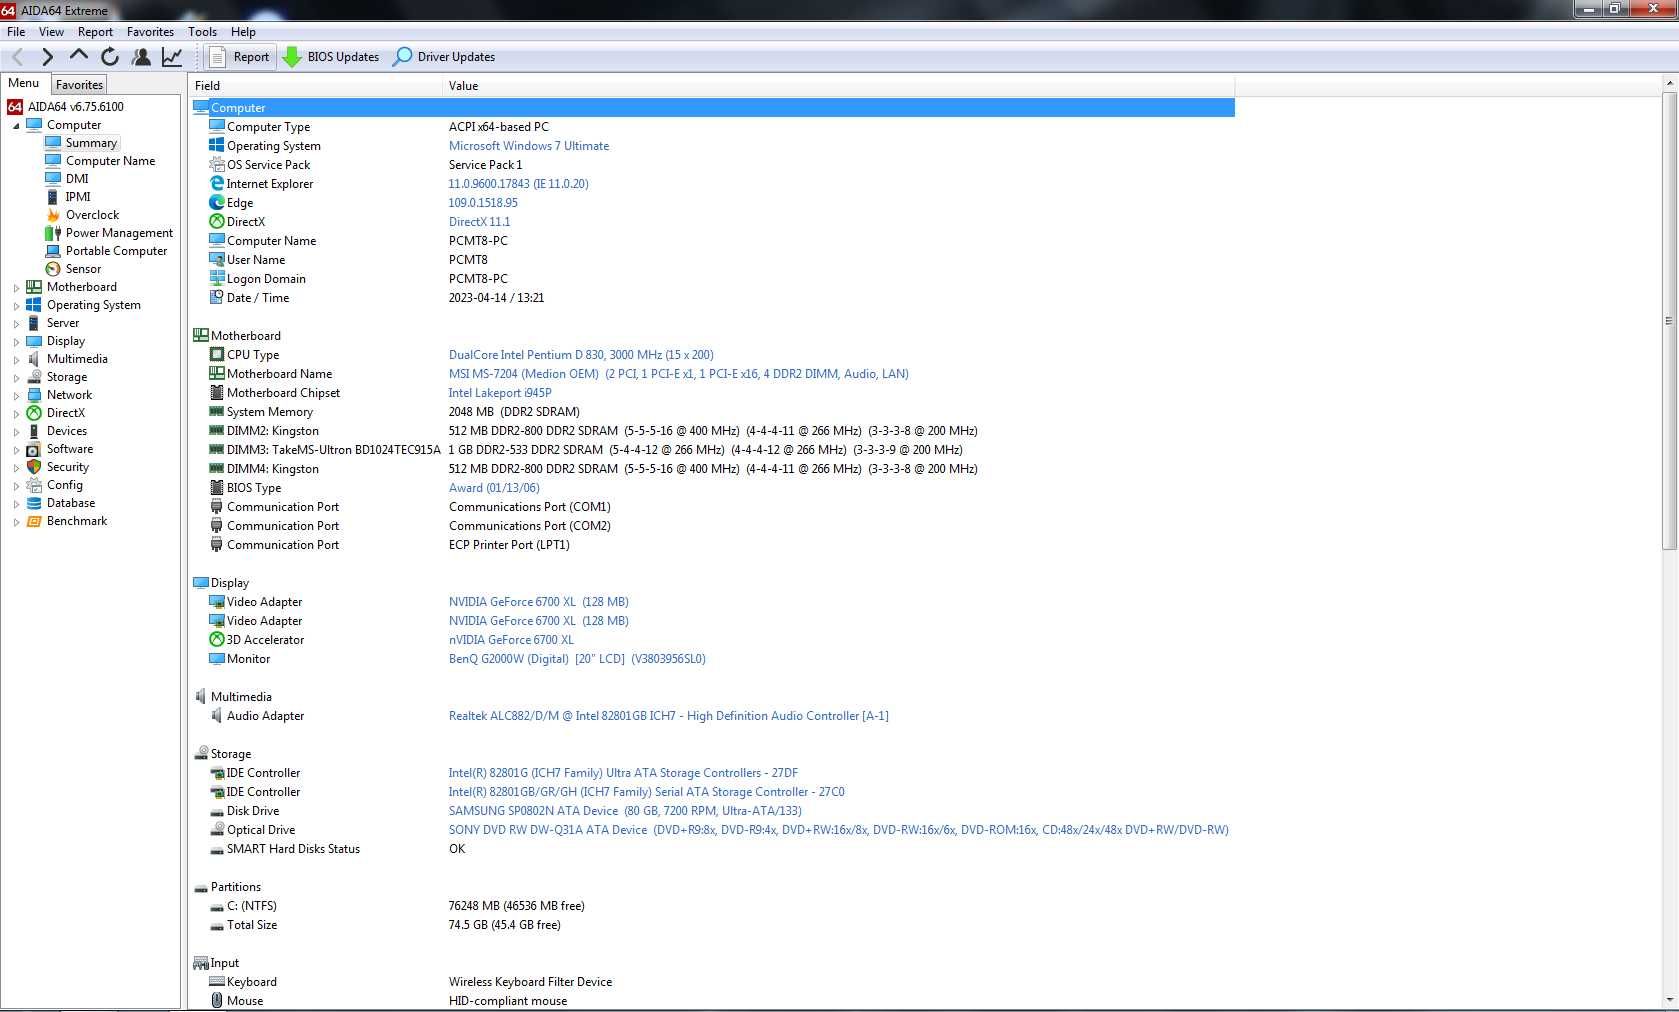Open Microsoft Windows 7 Ultimate link
The width and height of the screenshot is (1679, 1012).
coord(528,146)
